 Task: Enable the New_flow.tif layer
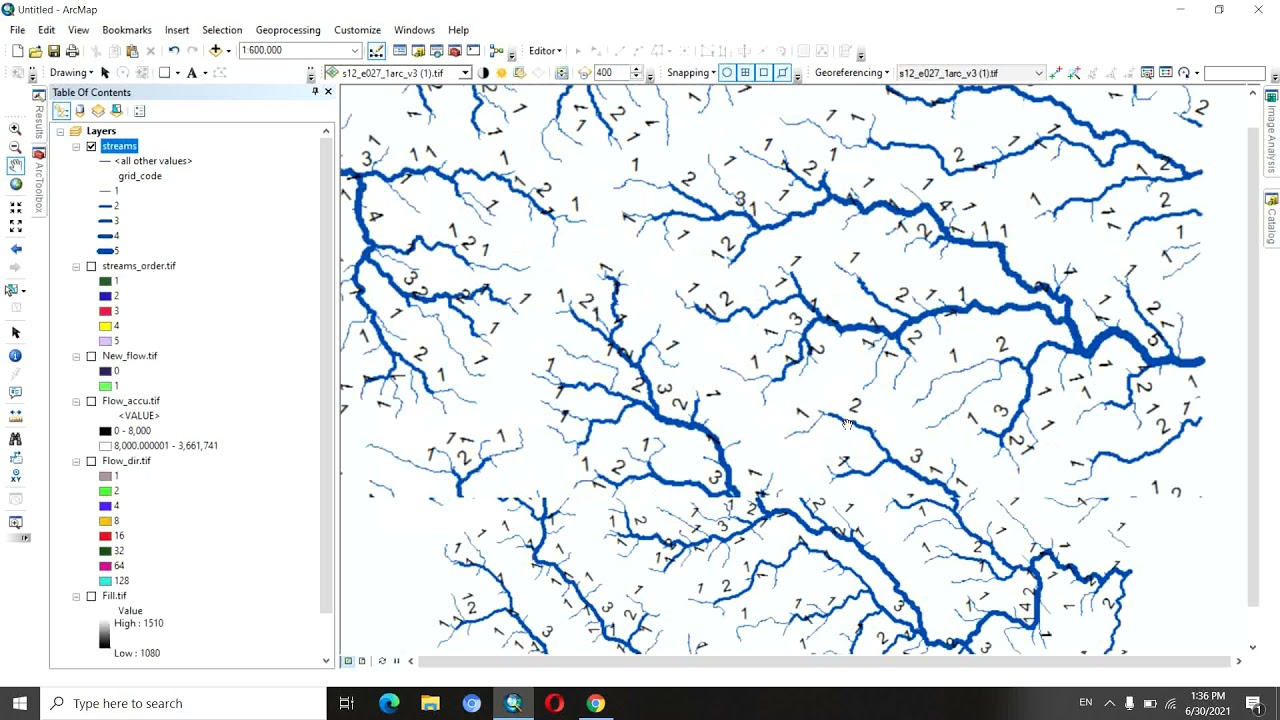click(x=91, y=356)
